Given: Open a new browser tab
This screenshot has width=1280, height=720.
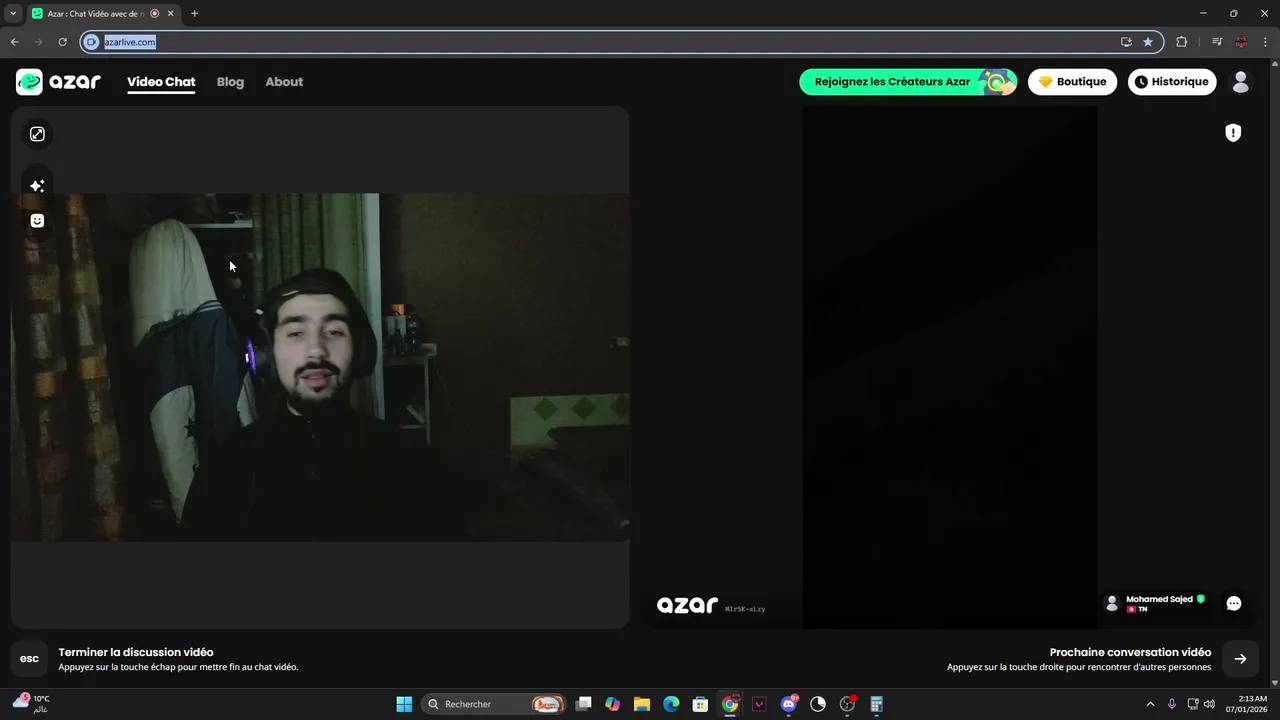Looking at the screenshot, I should [x=194, y=14].
